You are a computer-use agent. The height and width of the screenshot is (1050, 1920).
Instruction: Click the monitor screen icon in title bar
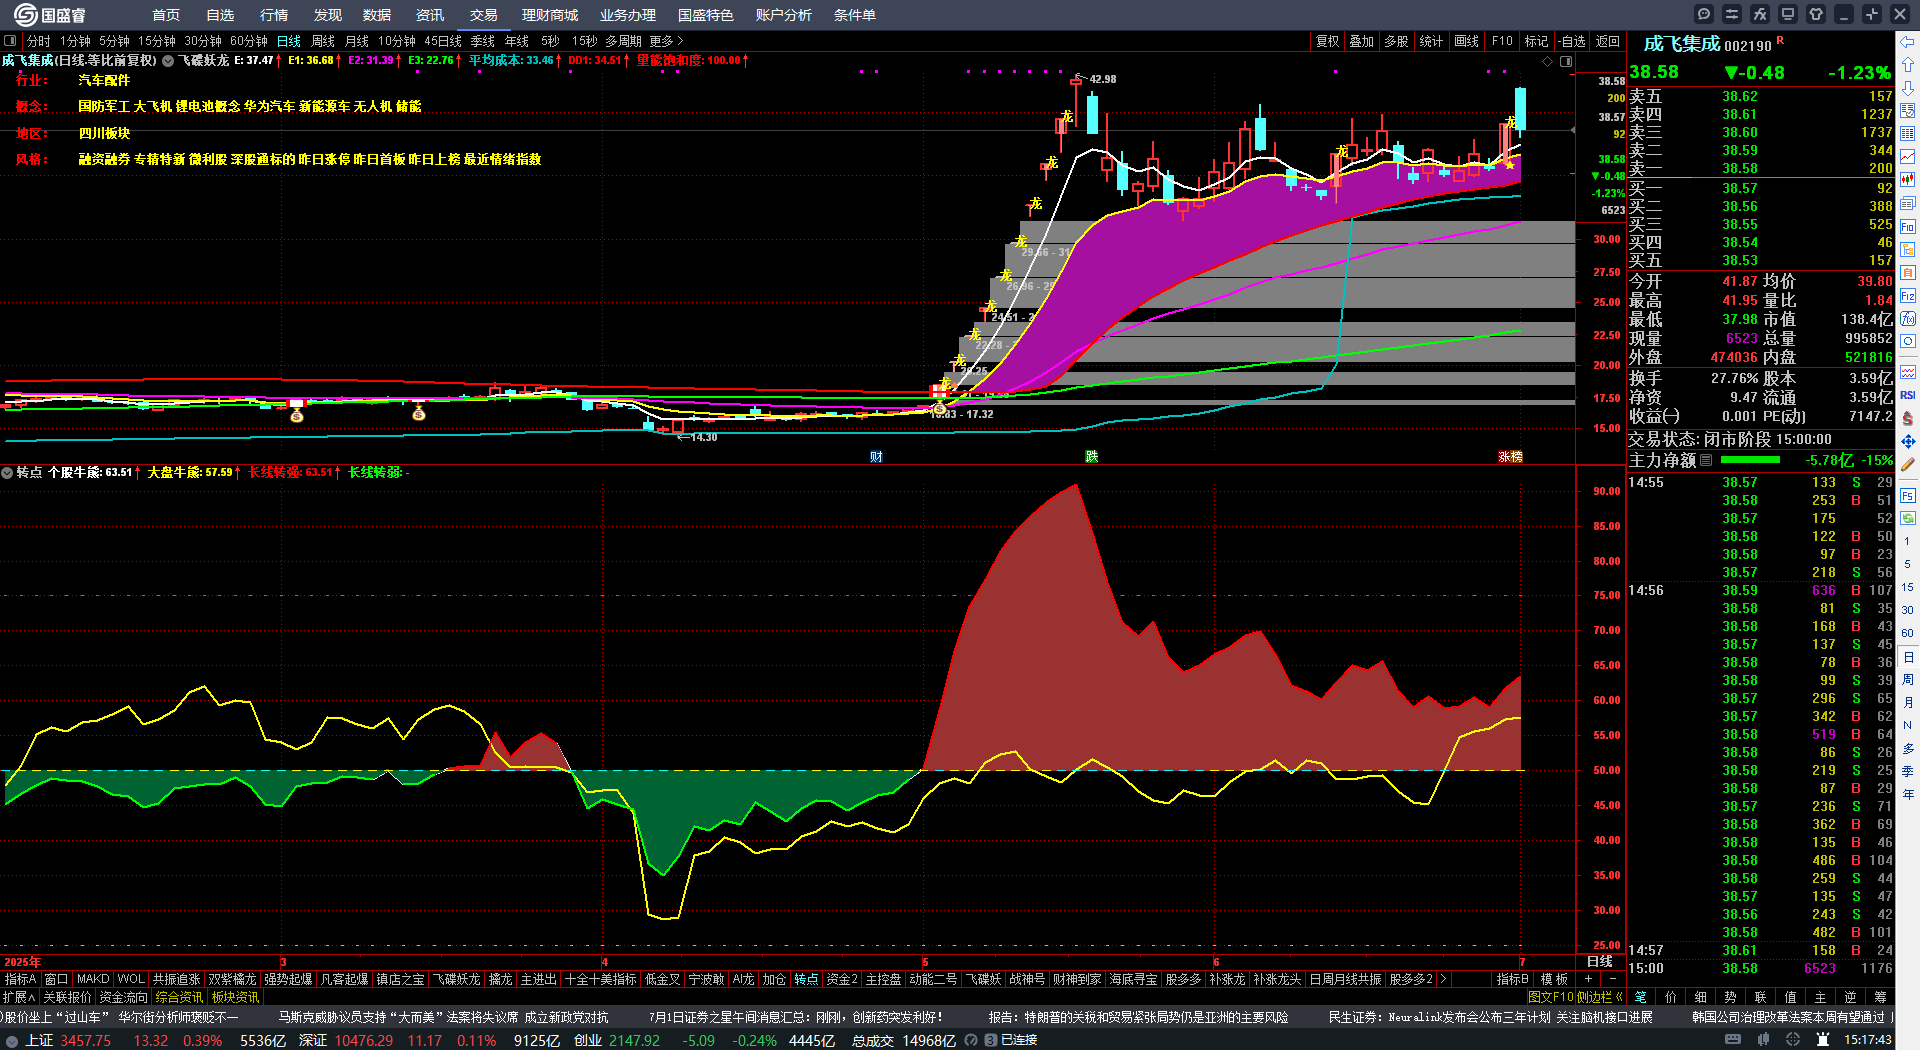click(1788, 14)
